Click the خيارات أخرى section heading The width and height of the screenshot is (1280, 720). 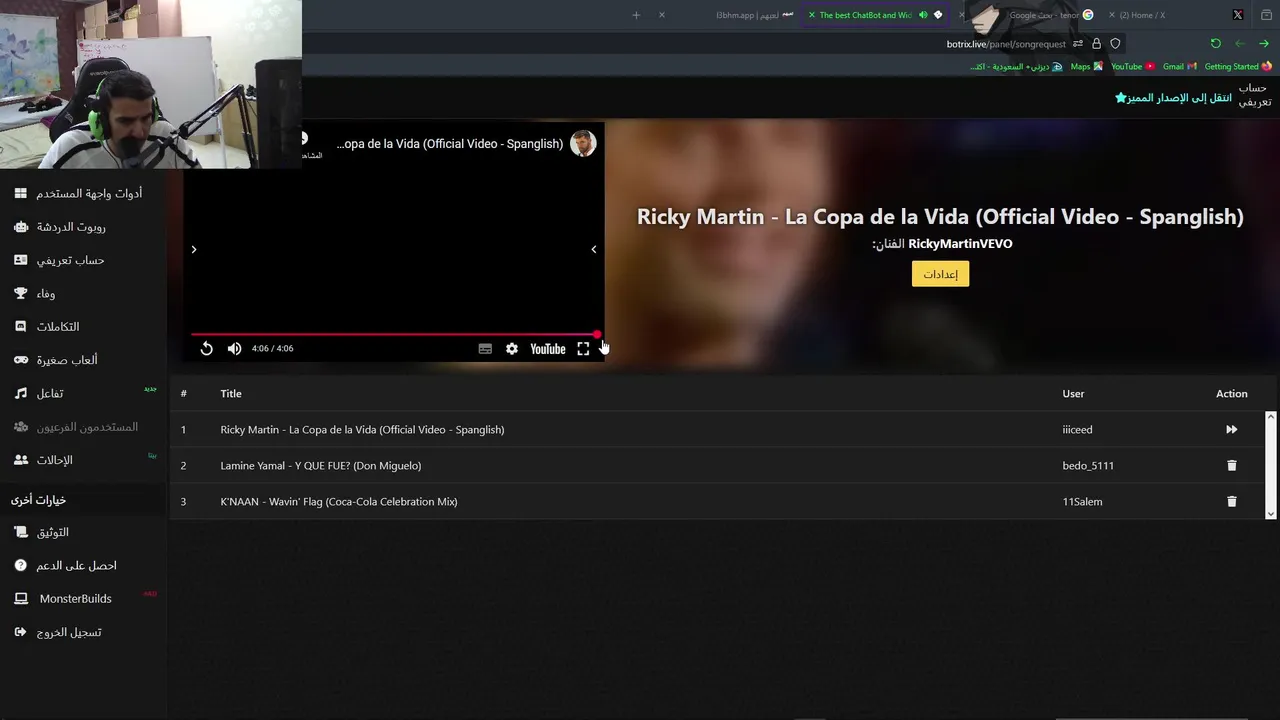[x=38, y=500]
